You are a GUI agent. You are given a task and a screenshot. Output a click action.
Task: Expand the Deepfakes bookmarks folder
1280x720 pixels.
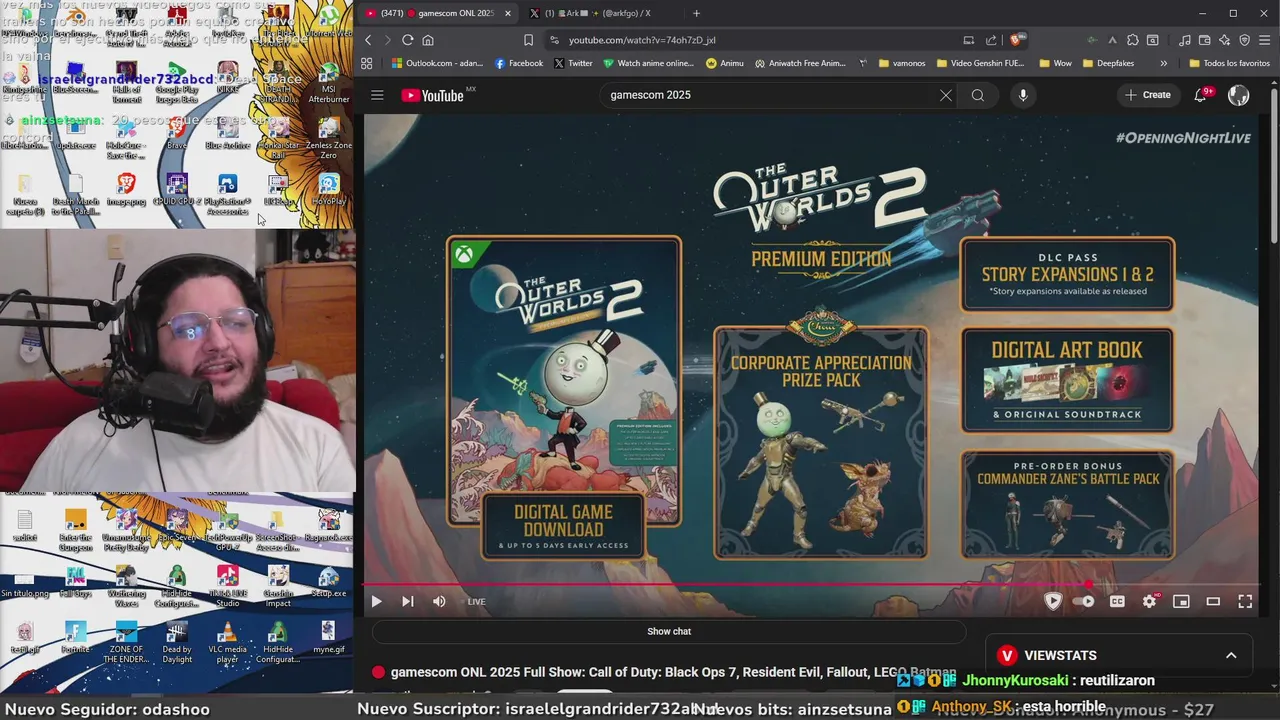1108,63
